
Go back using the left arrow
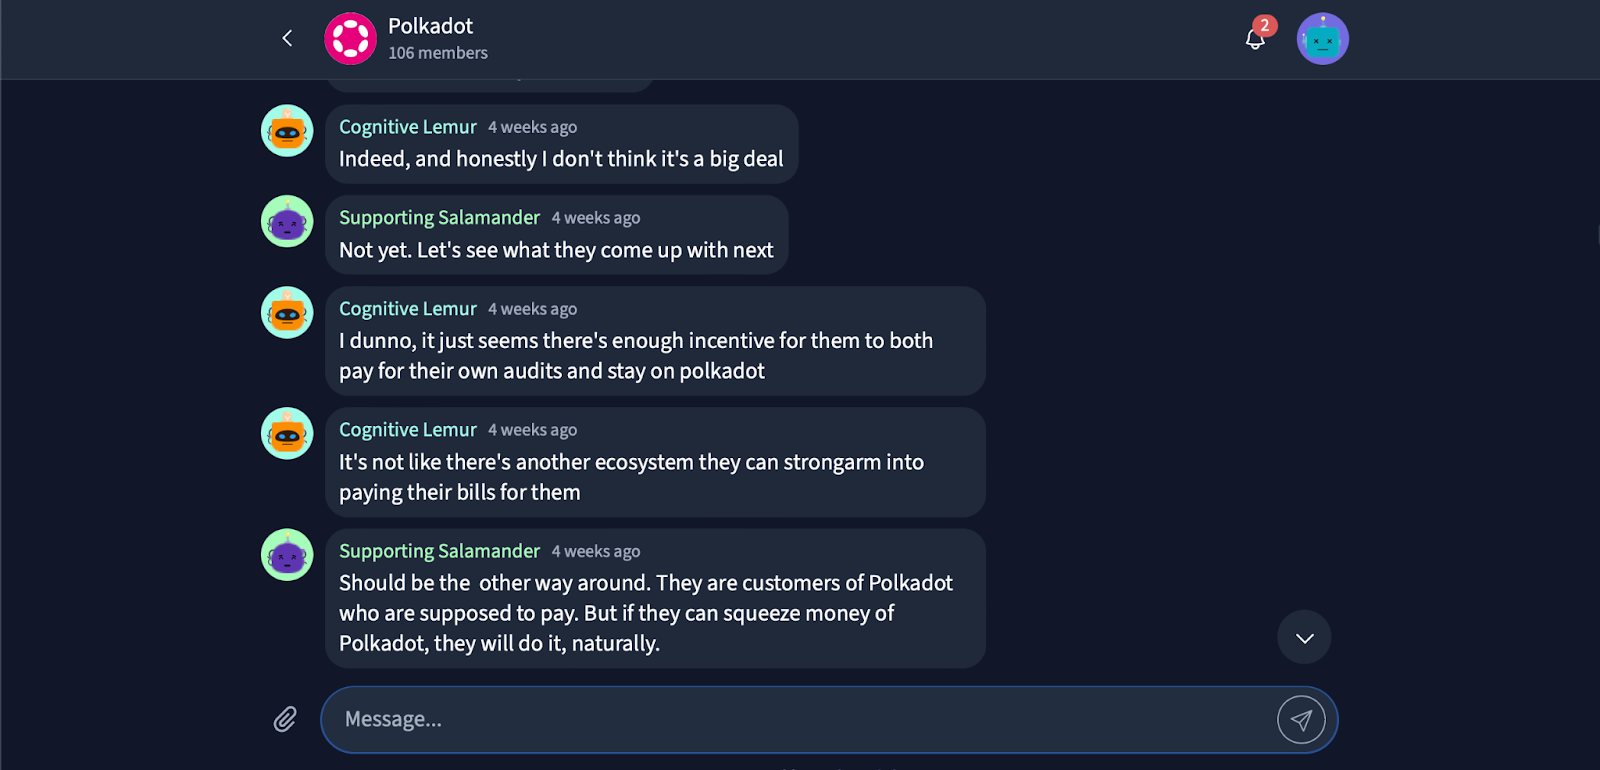[x=287, y=38]
